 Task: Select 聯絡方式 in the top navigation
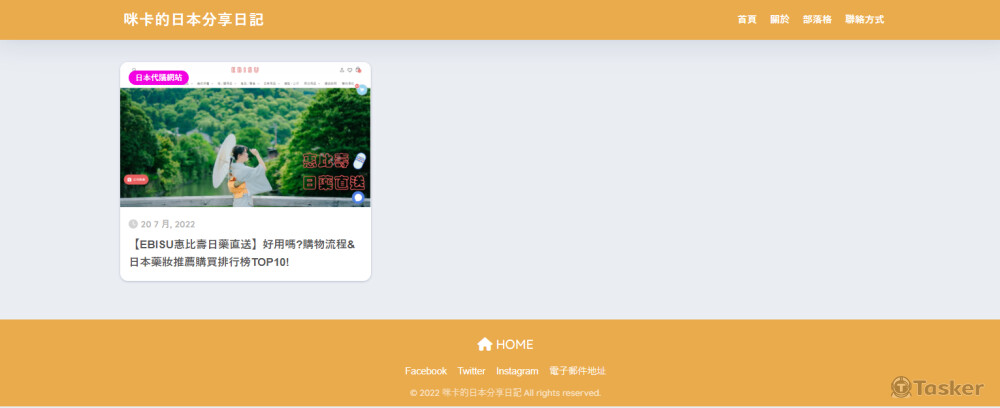(864, 20)
